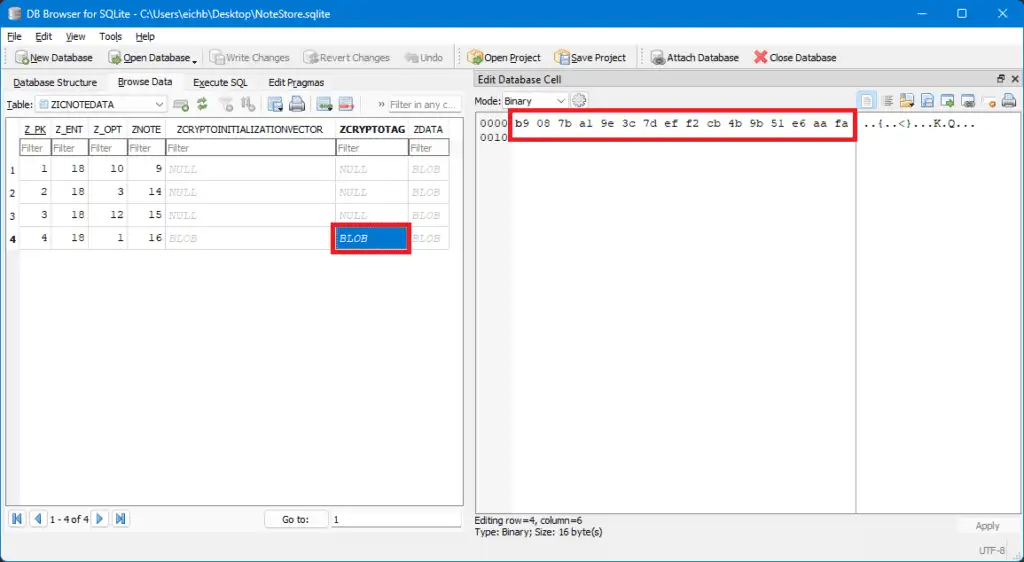Print the table view
This screenshot has width=1024, height=562.
297,104
